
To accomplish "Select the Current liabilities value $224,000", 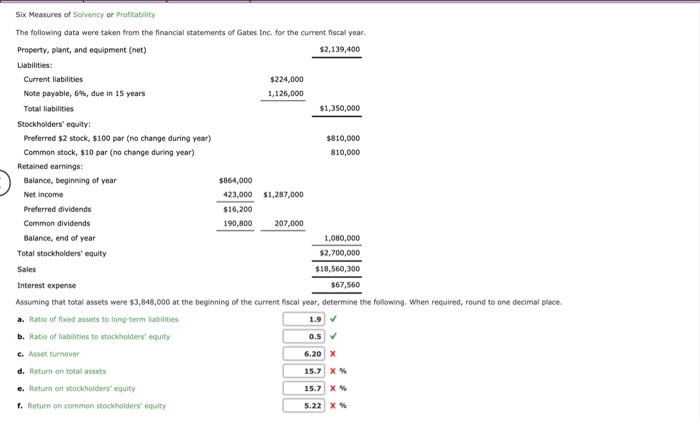I will pos(287,79).
